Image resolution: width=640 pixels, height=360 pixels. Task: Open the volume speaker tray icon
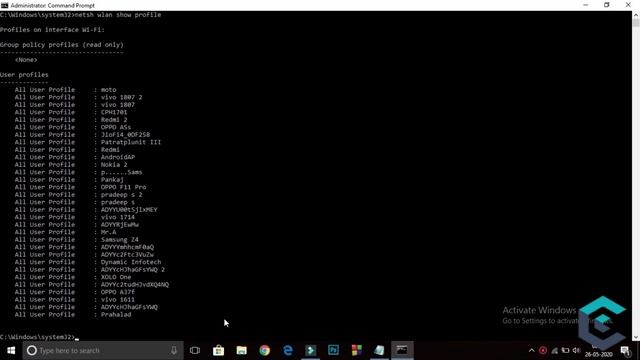click(576, 350)
